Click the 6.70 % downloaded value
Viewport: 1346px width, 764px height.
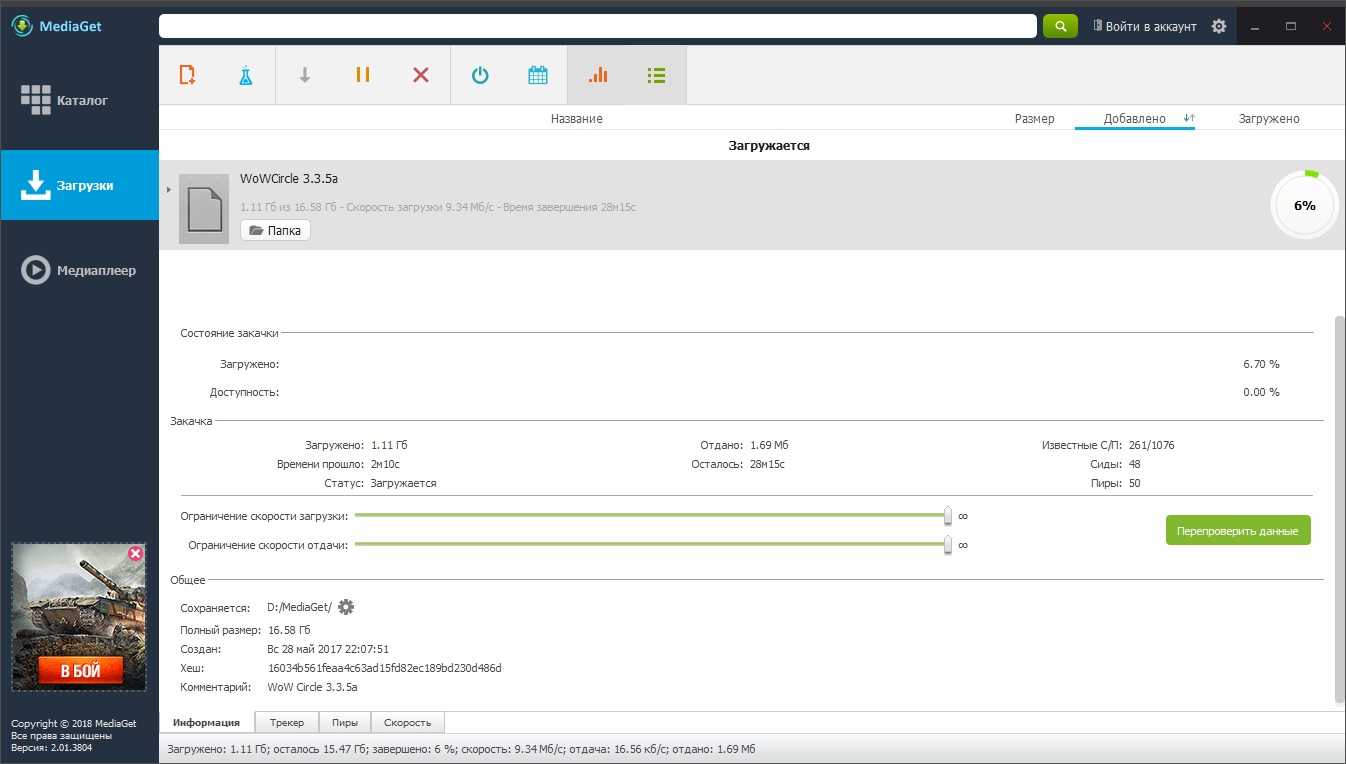[1261, 364]
